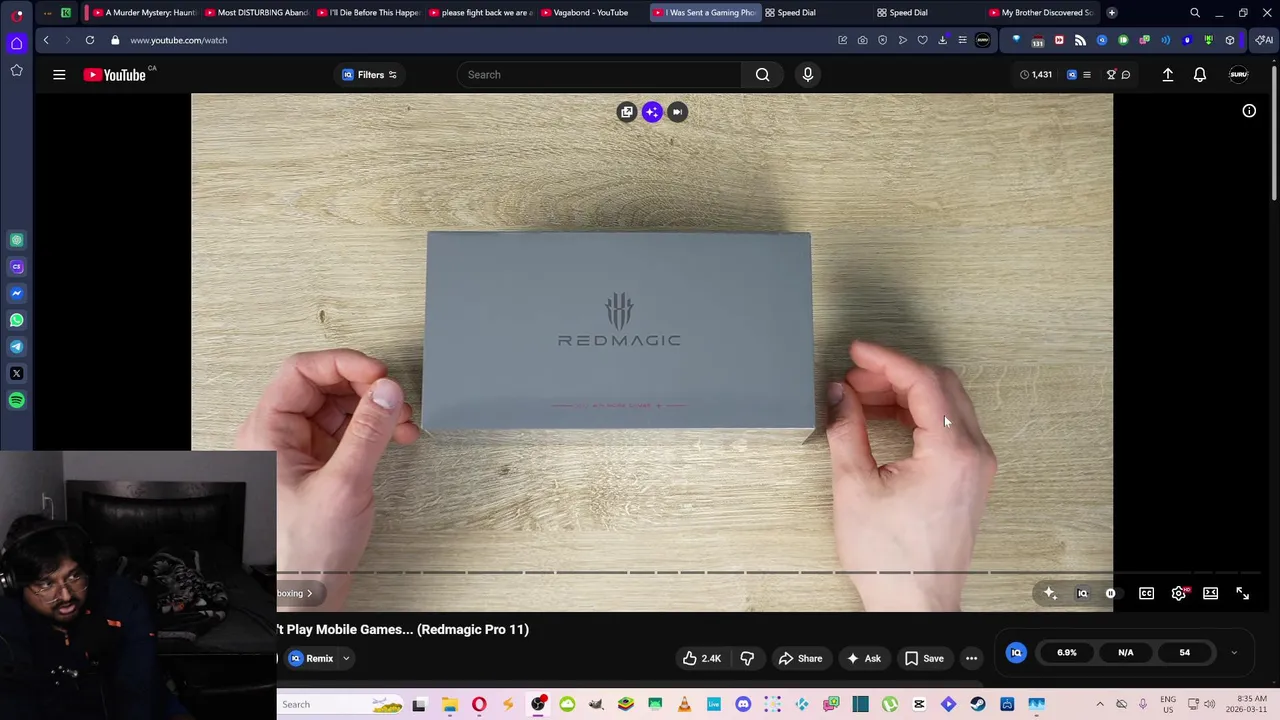Open the player settings gear
1280x720 pixels.
(1179, 593)
